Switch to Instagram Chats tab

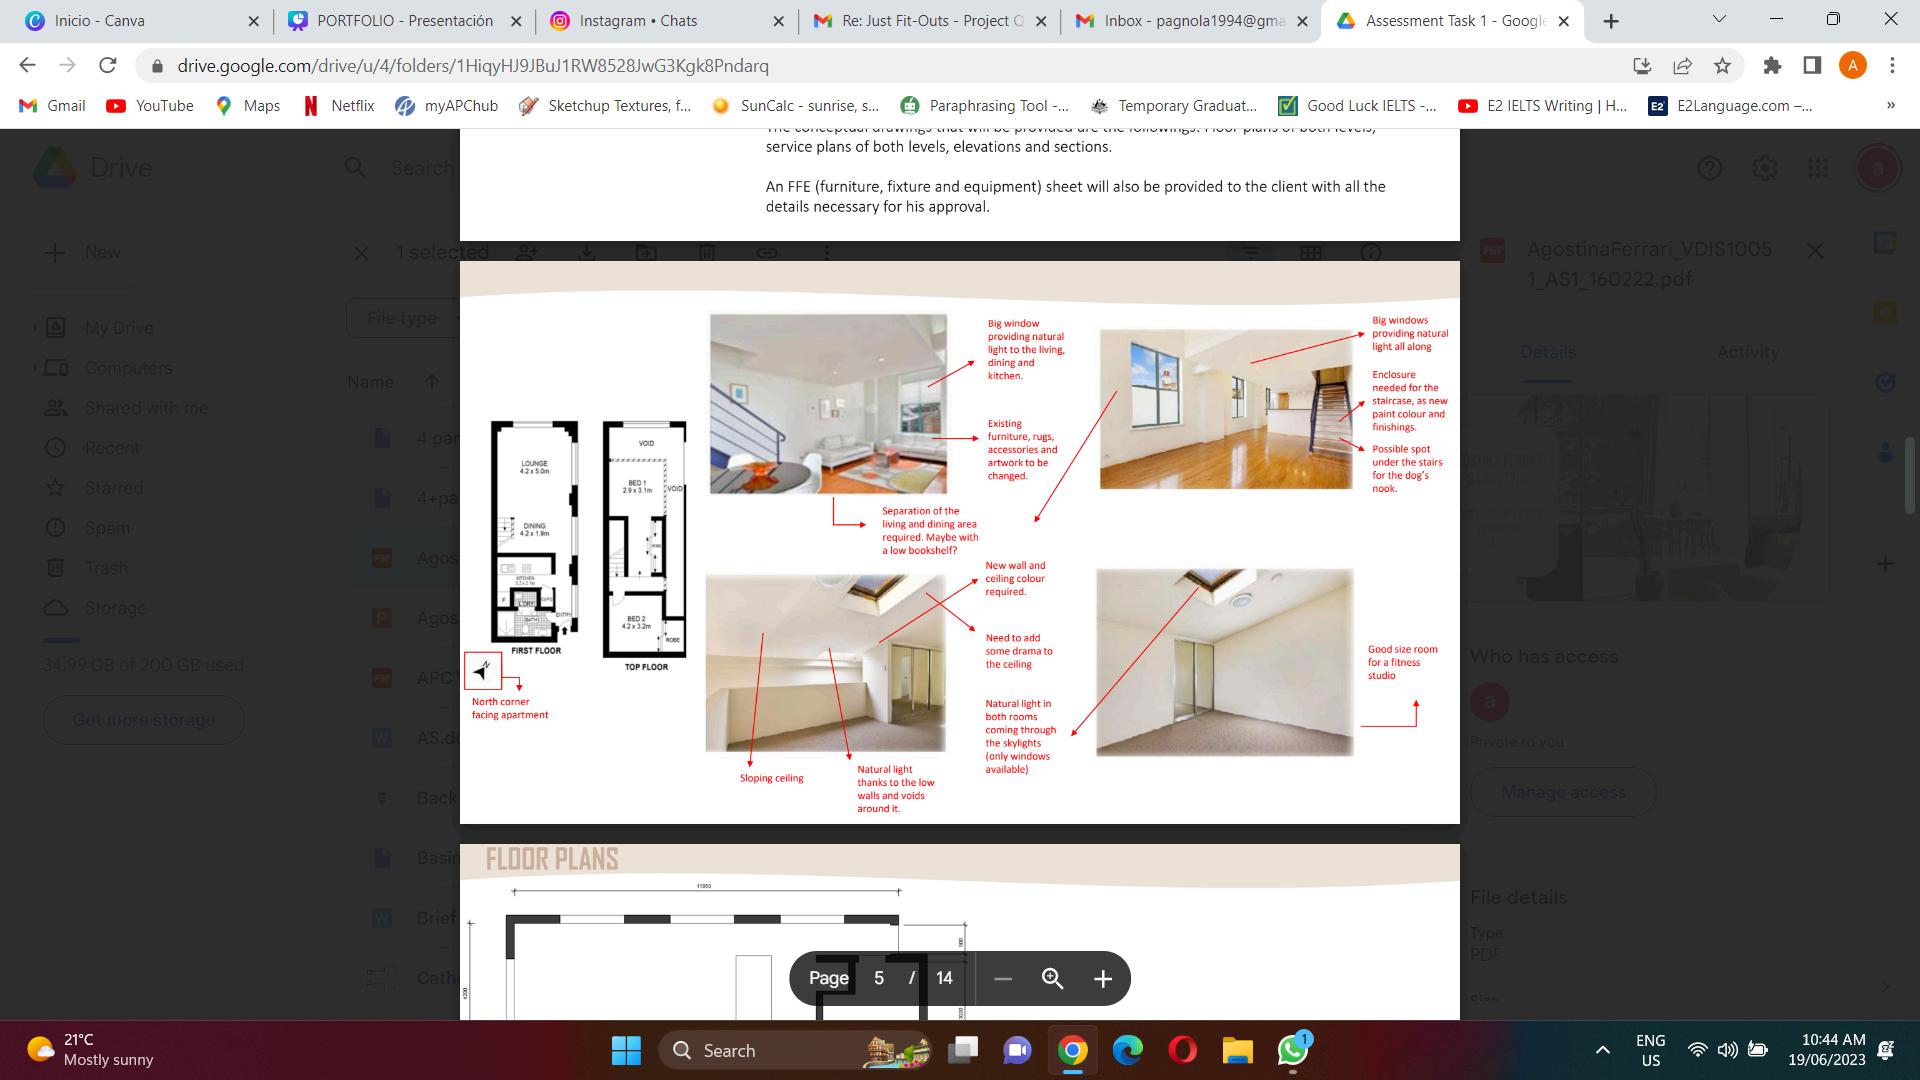638,21
